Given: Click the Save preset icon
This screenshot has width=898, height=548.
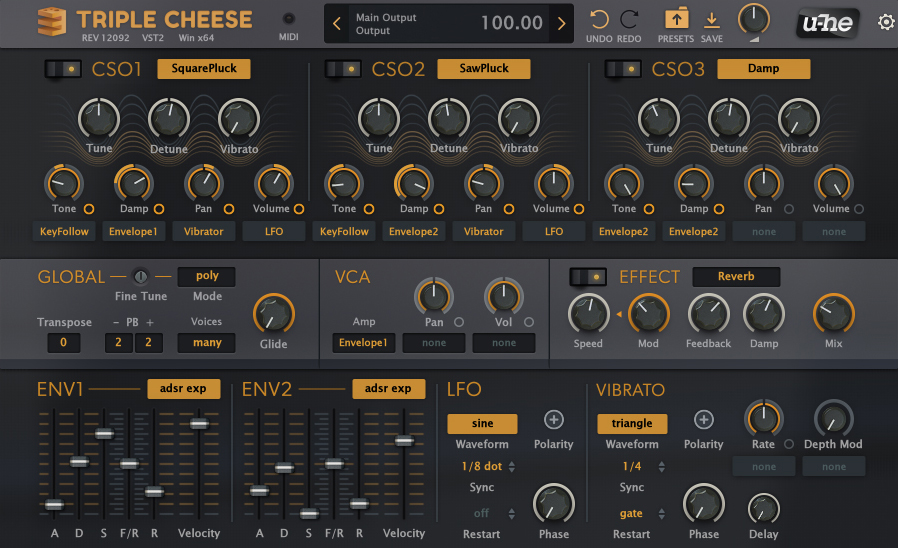Looking at the screenshot, I should point(711,20).
